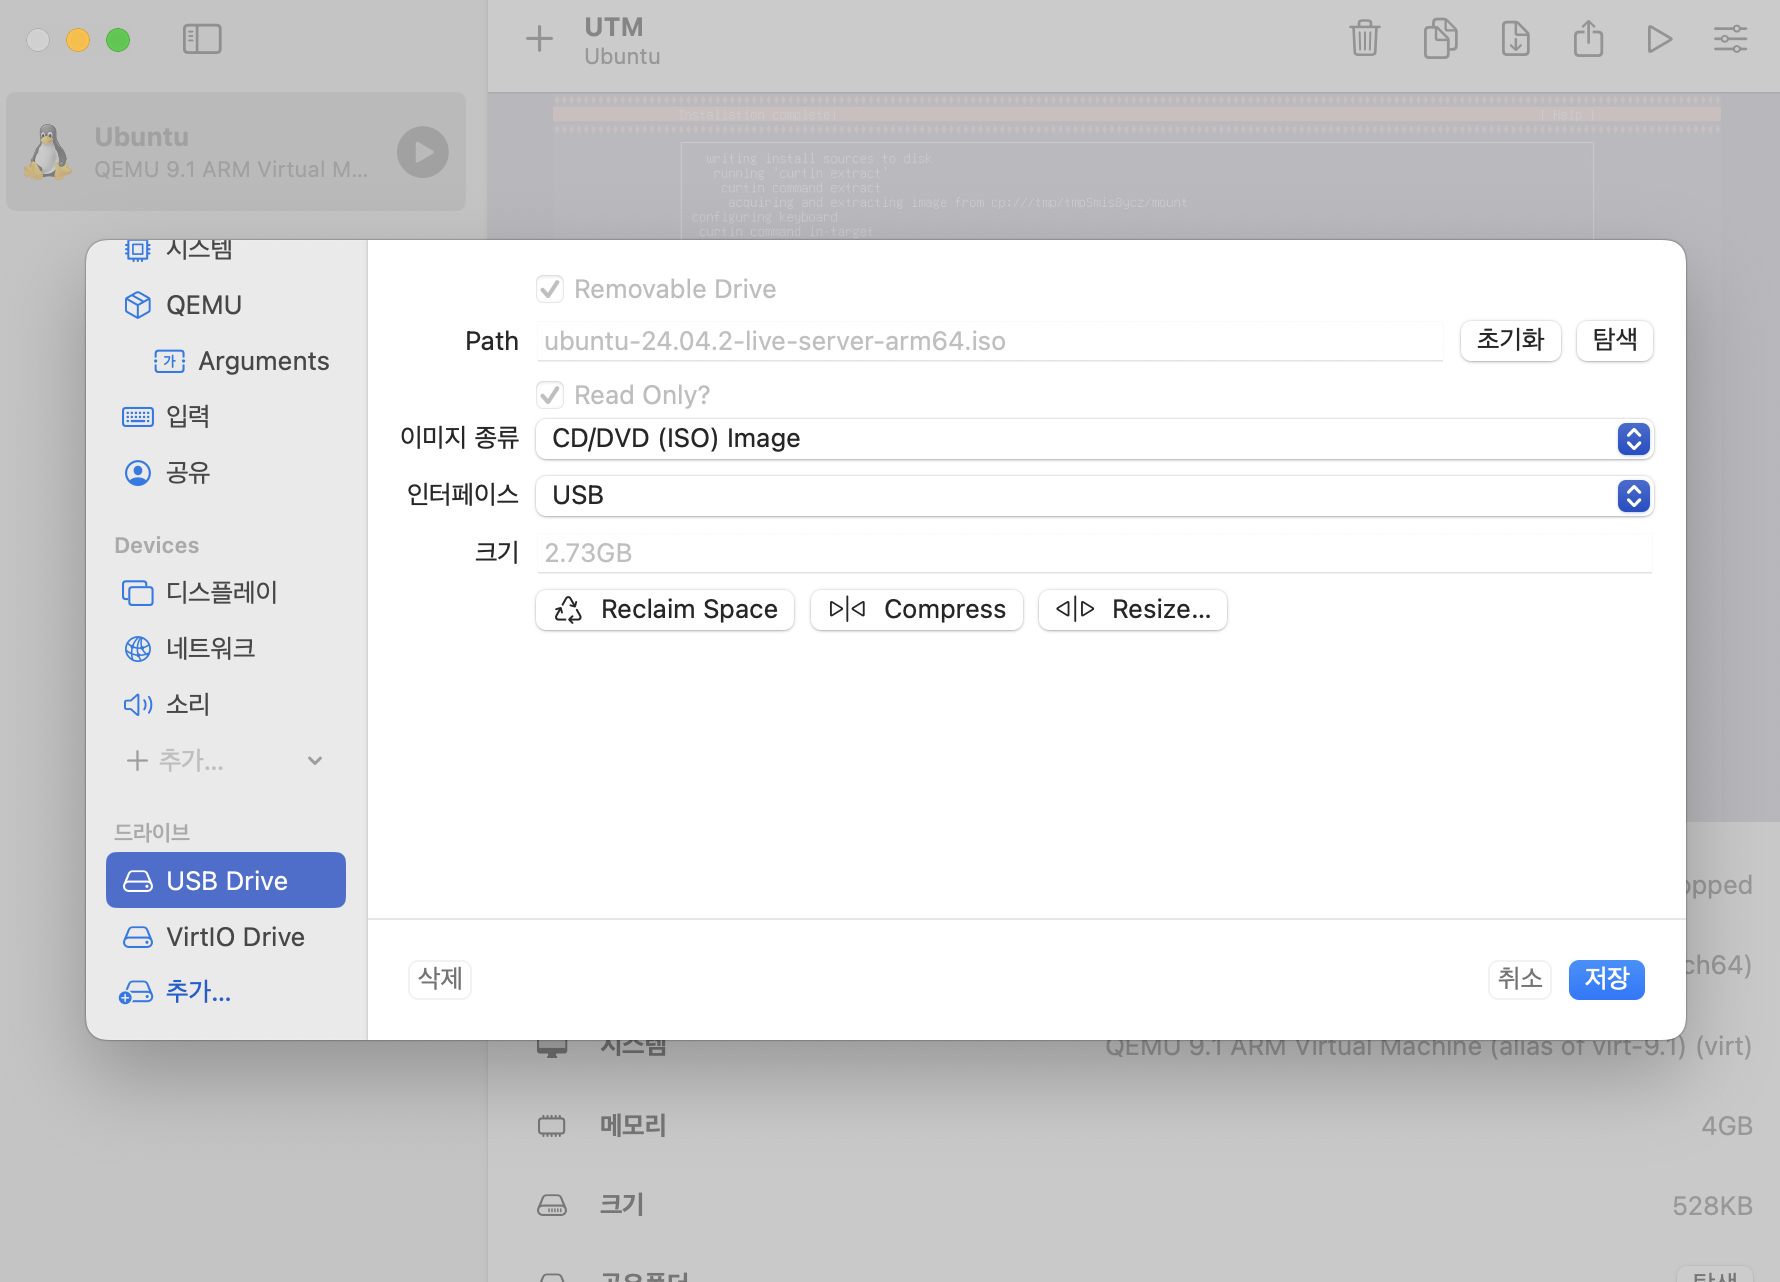The width and height of the screenshot is (1780, 1282).
Task: Toggle the Read Only? checkbox
Action: (550, 395)
